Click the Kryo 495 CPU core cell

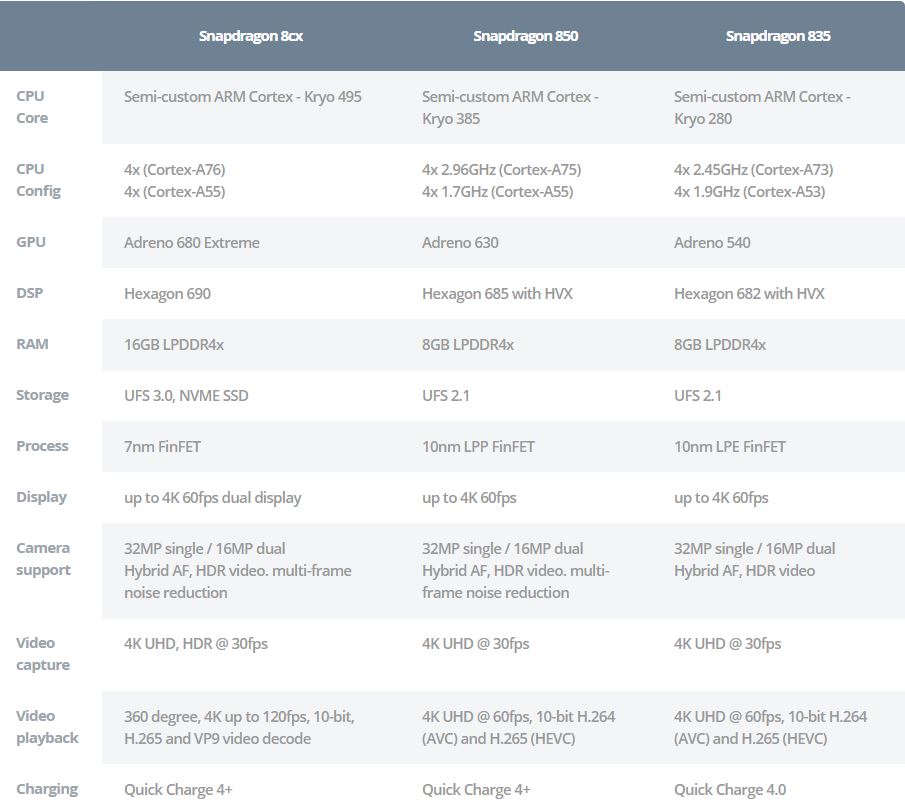(x=242, y=97)
